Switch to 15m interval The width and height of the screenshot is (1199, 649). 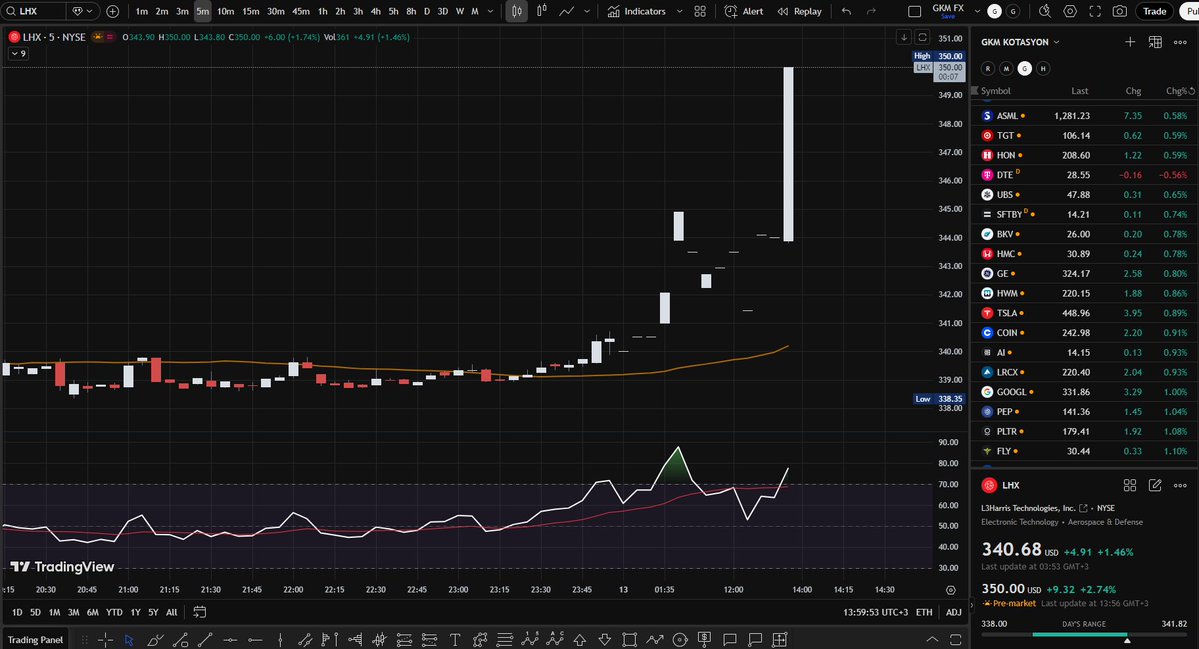point(250,11)
